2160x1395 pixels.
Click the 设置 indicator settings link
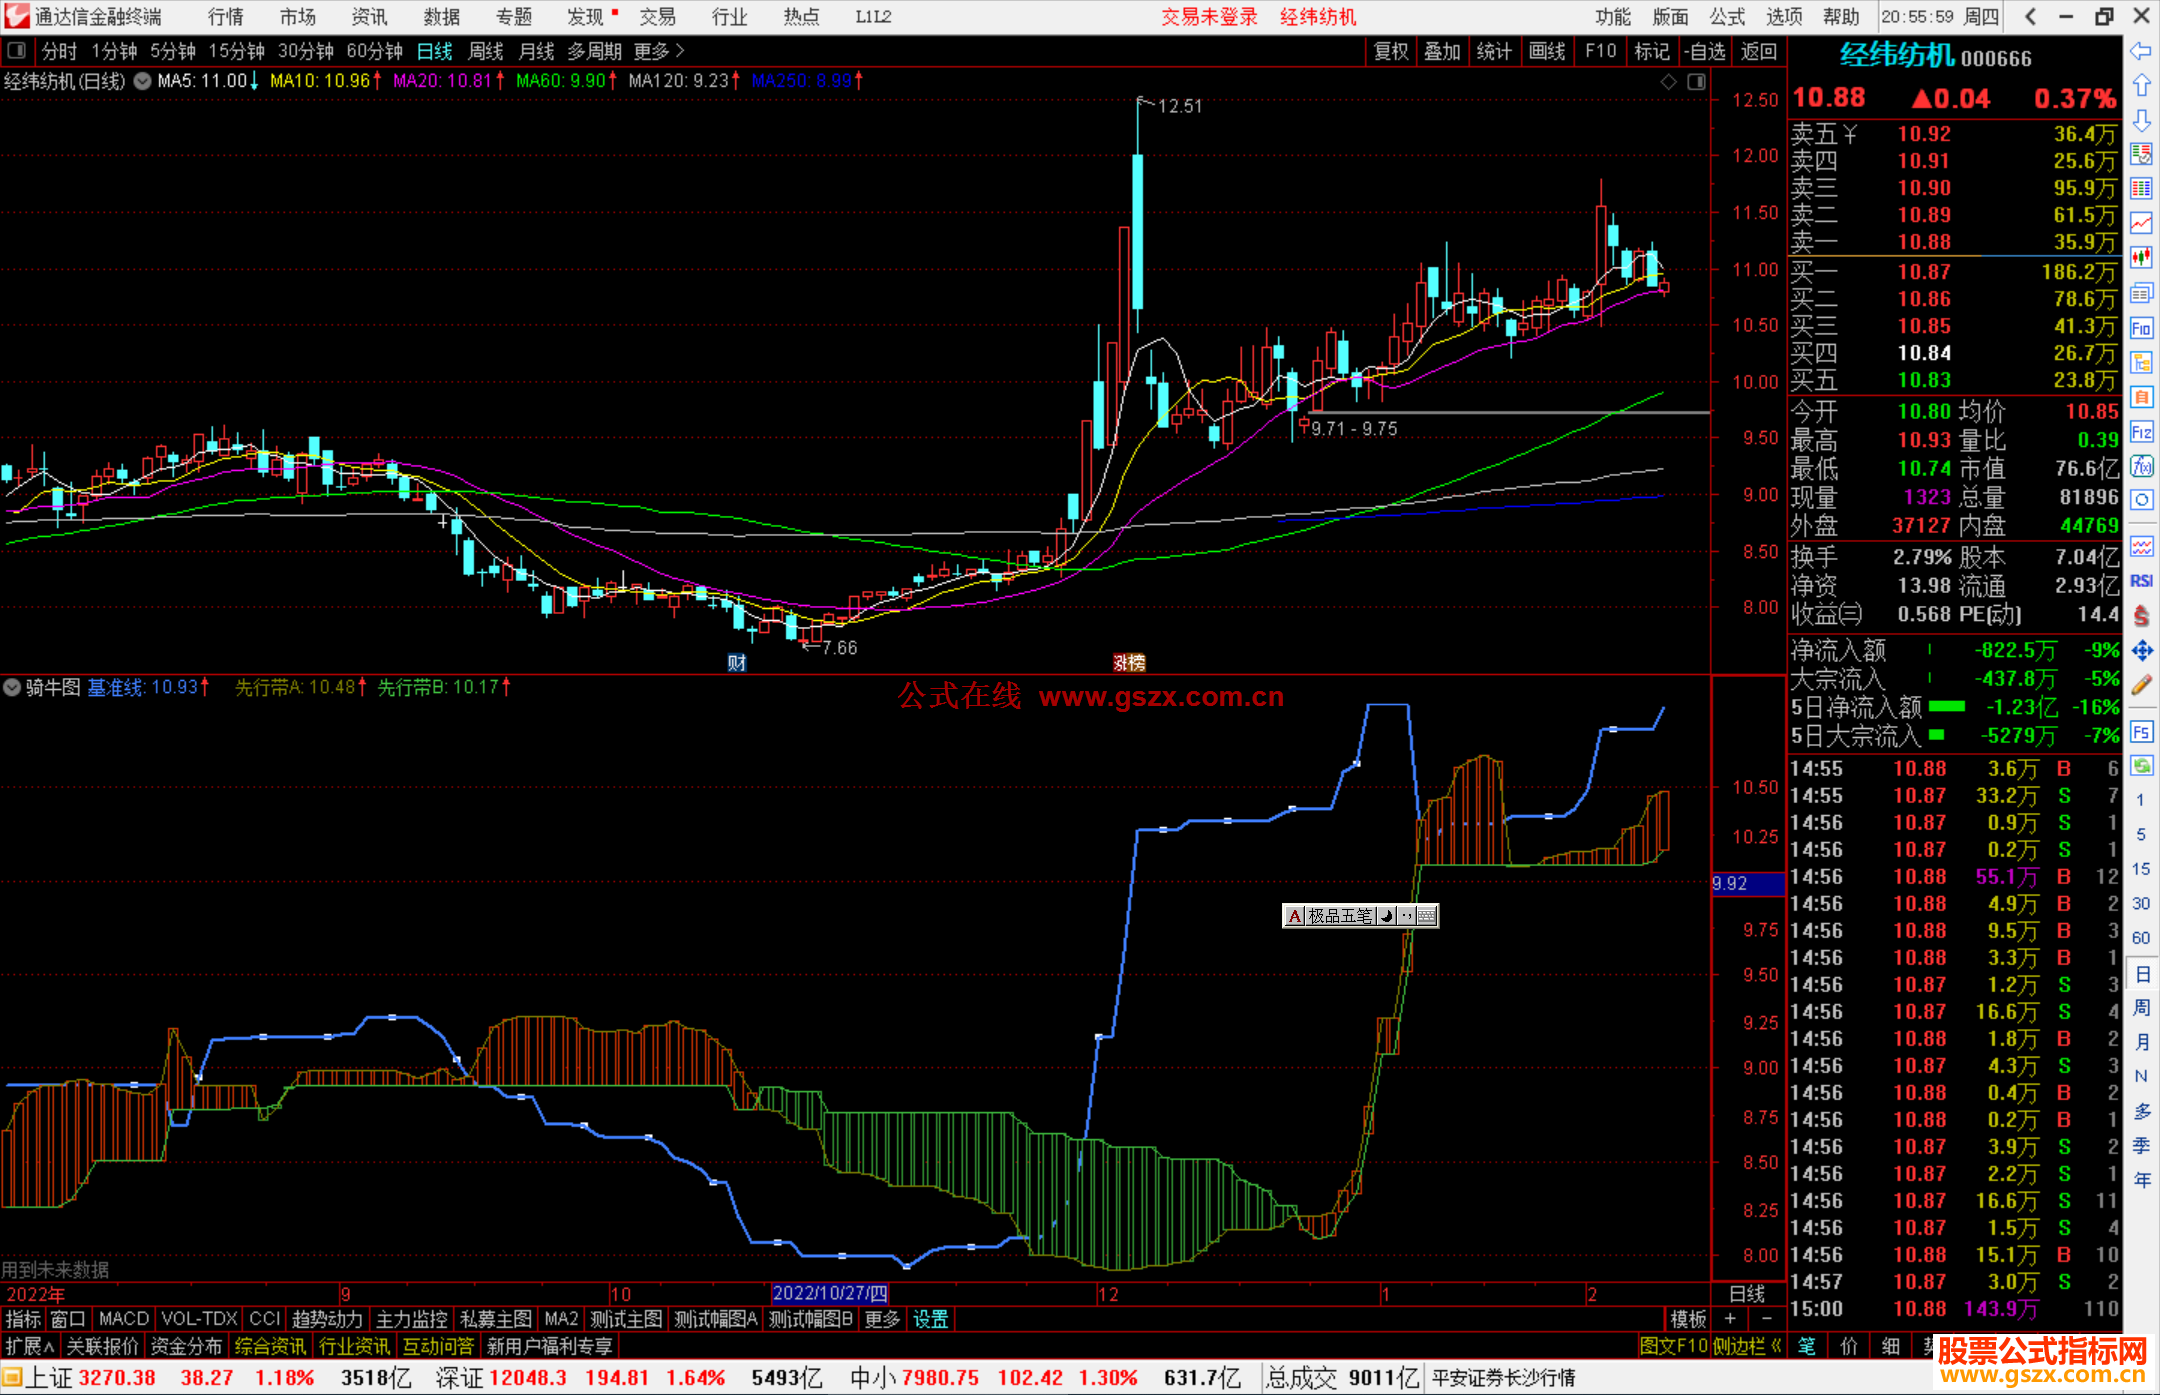930,1319
